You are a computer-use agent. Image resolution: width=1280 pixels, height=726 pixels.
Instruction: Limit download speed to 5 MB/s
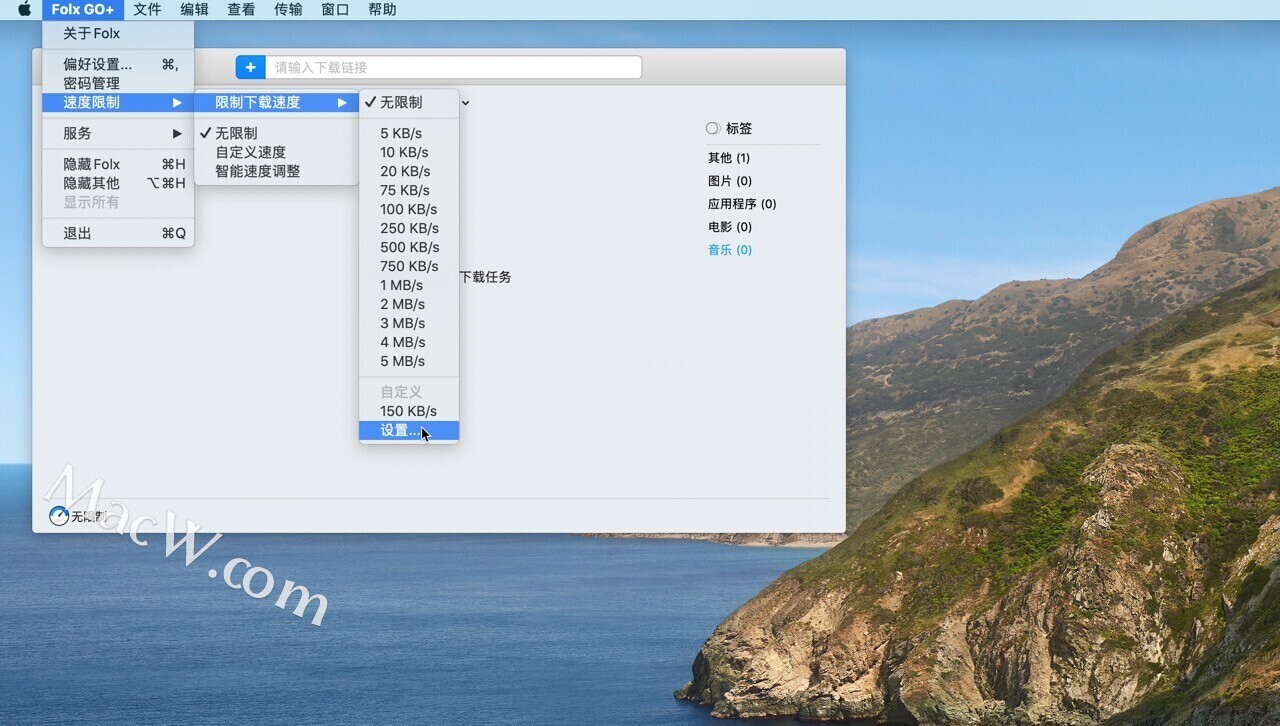pos(409,361)
